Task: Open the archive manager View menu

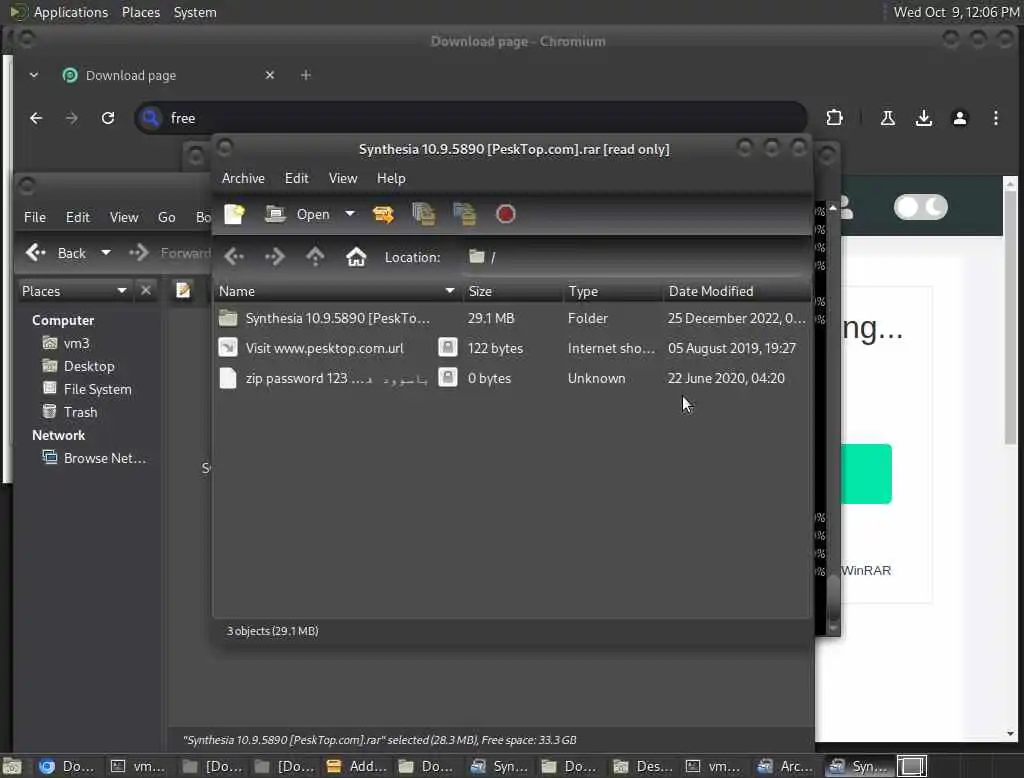Action: point(343,178)
